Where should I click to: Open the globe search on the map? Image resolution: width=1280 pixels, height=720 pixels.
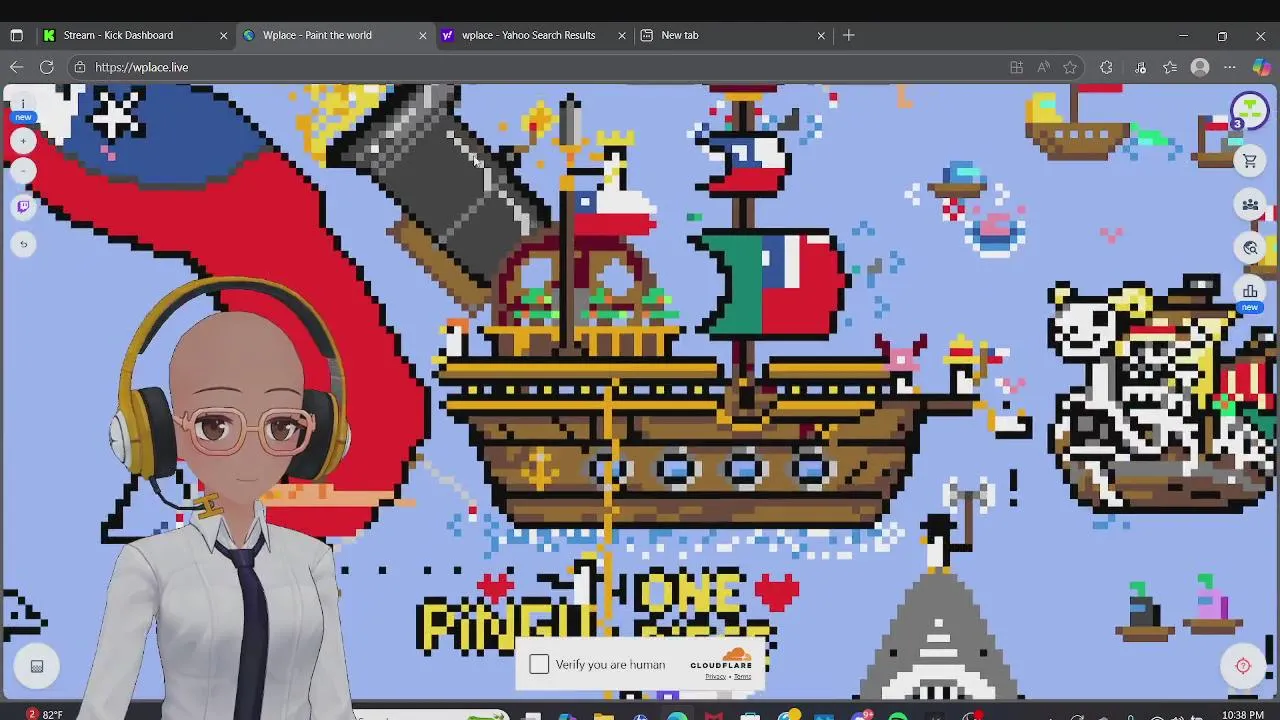click(x=1250, y=248)
